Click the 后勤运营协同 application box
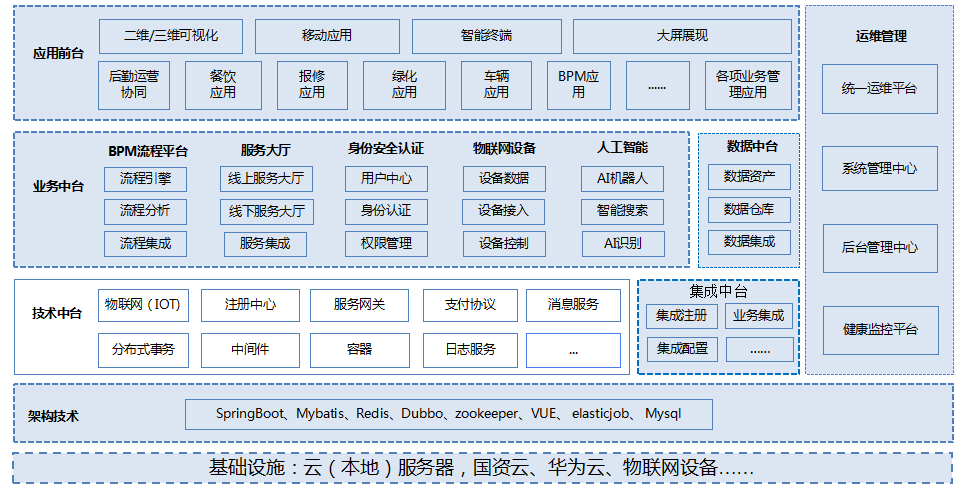This screenshot has width=975, height=489. (x=134, y=85)
